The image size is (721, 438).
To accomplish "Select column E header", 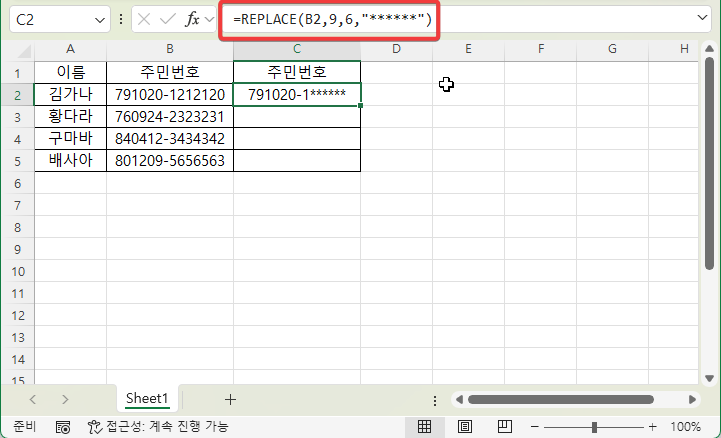I will click(x=468, y=49).
